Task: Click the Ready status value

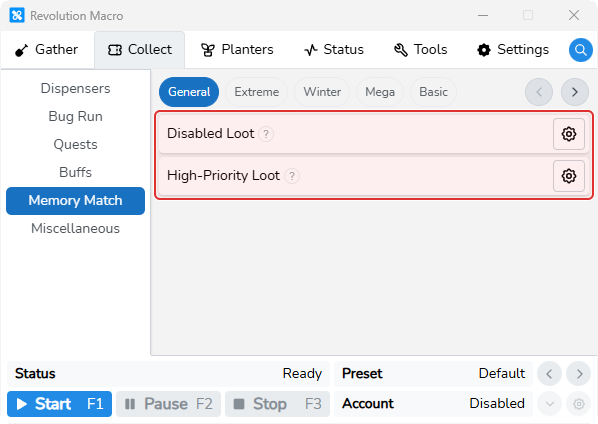Action: coord(302,373)
